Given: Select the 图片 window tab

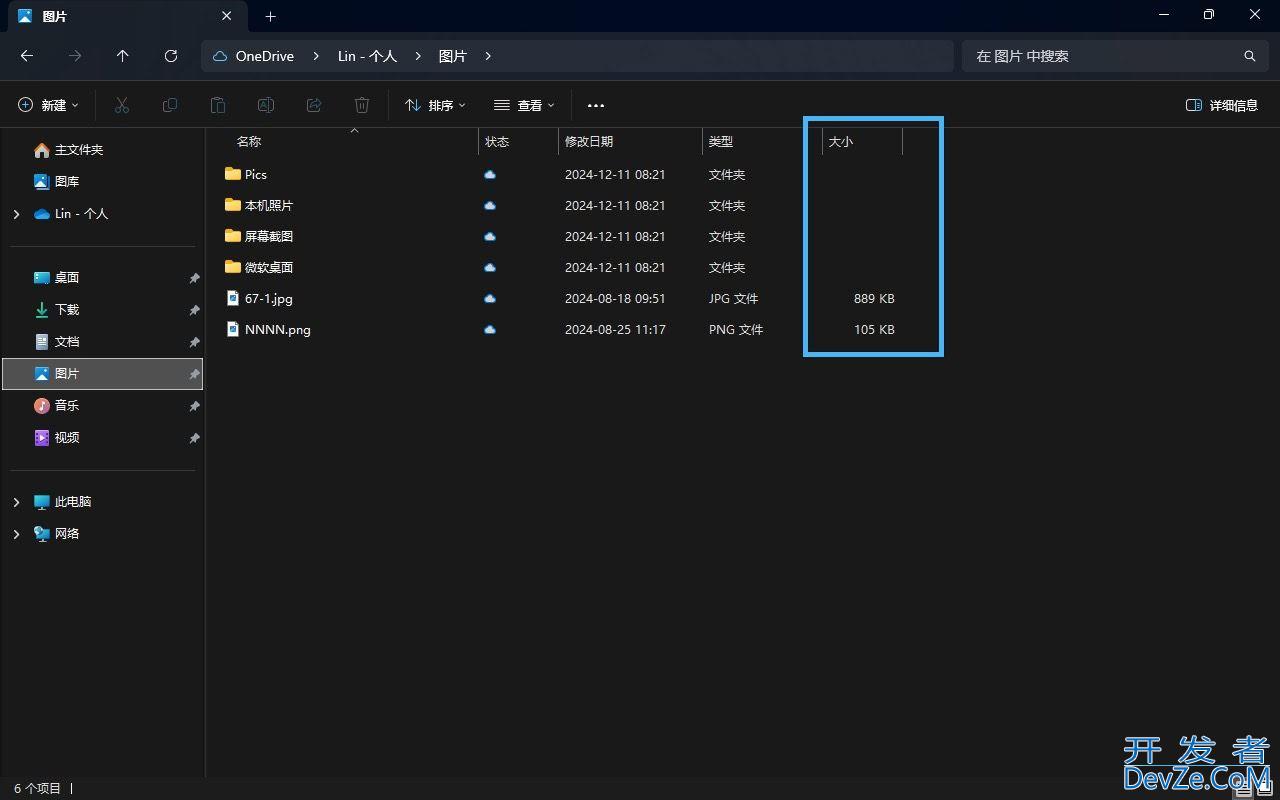Looking at the screenshot, I should point(125,16).
